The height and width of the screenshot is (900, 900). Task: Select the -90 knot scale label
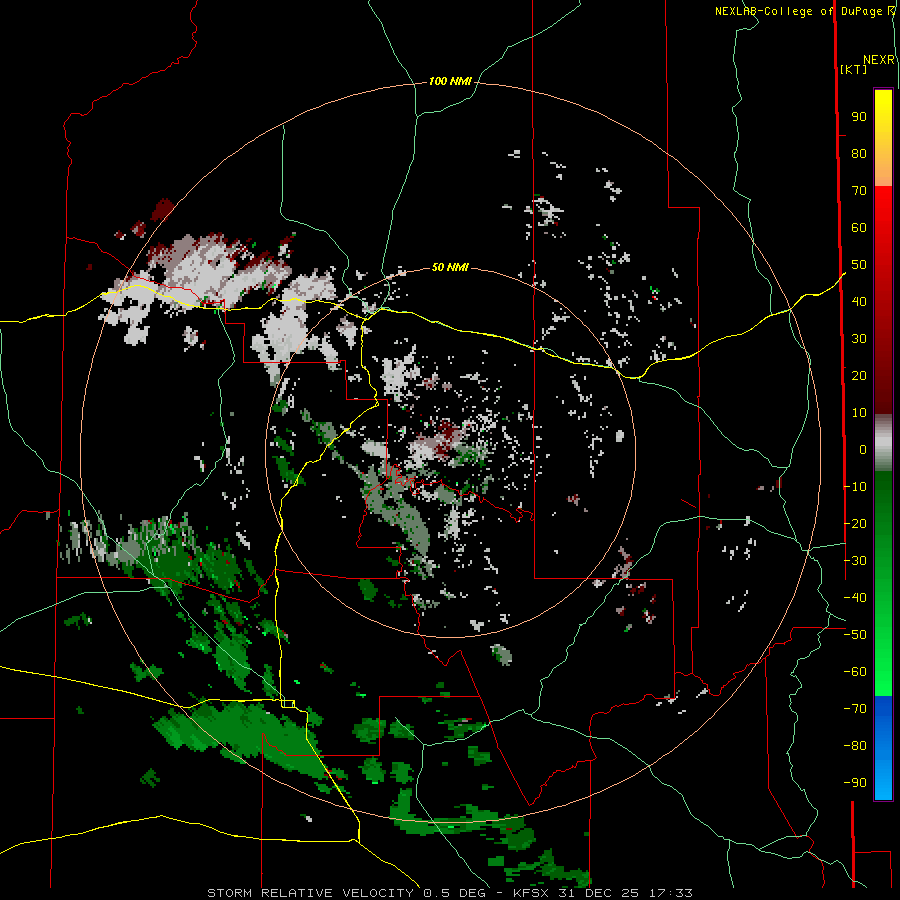click(855, 783)
